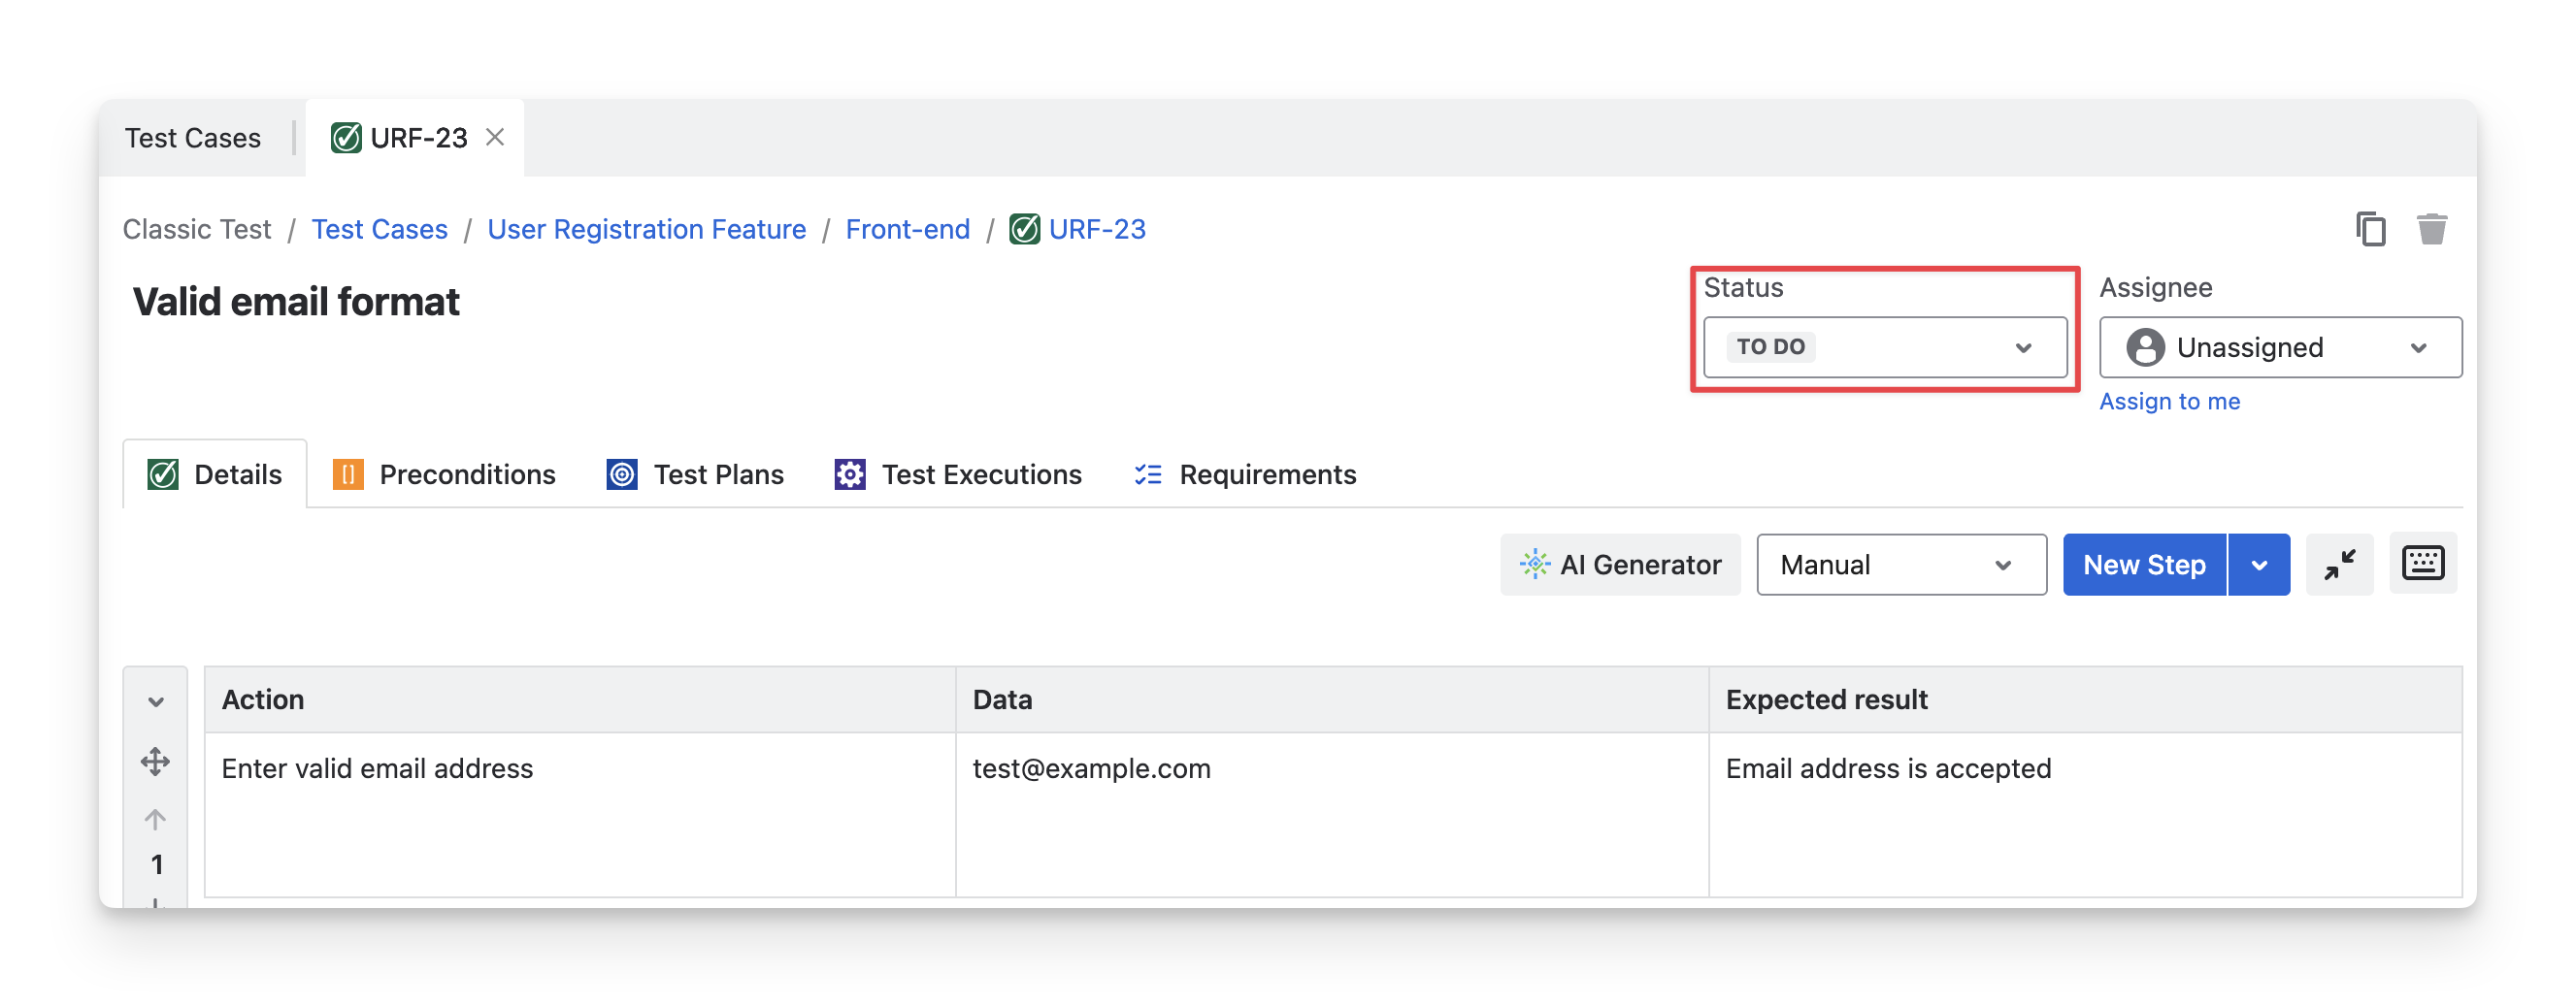Viewport: 2576px width, 1007px height.
Task: Open the AI Generator
Action: tap(1620, 565)
